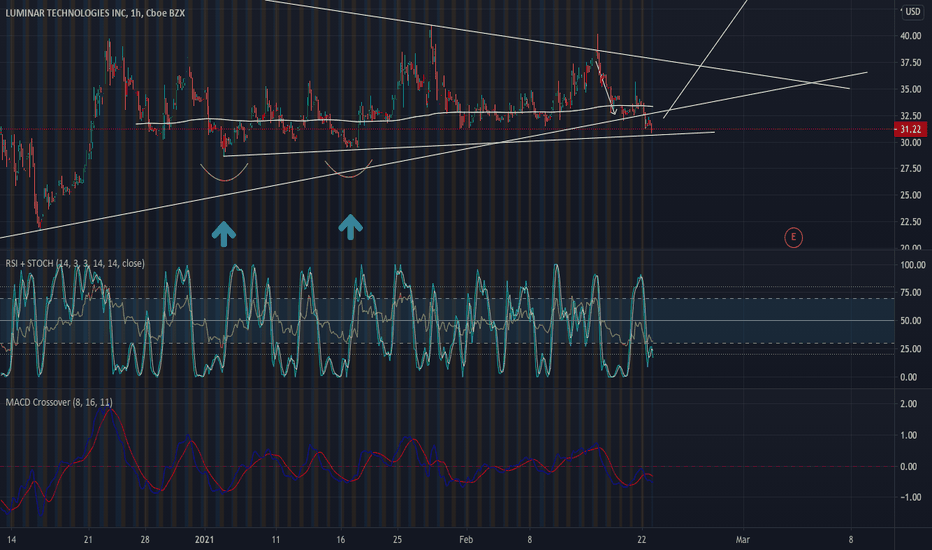Click the 37.50 price axis label
Screen dimensions: 932x550
coord(910,62)
